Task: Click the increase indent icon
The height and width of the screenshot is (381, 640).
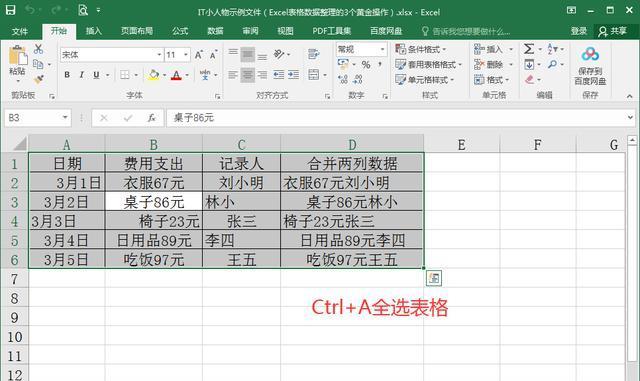Action: (x=293, y=75)
